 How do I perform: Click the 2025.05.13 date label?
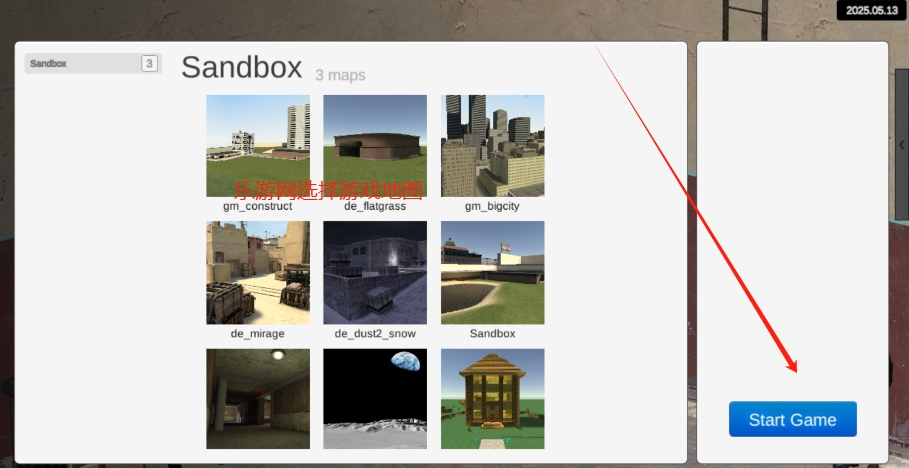871,10
